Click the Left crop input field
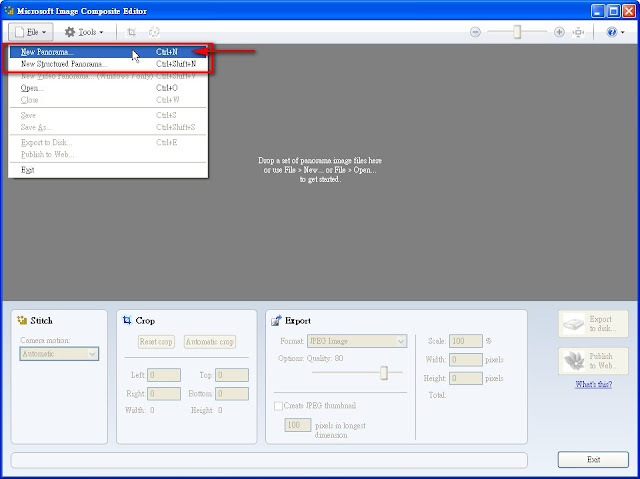Viewport: 640px width, 479px height. click(164, 375)
